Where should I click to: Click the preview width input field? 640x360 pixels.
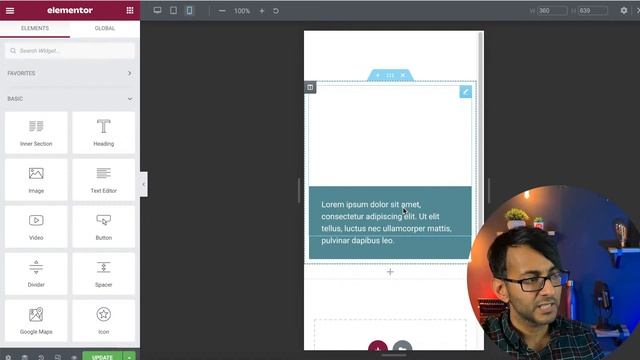[x=552, y=11]
